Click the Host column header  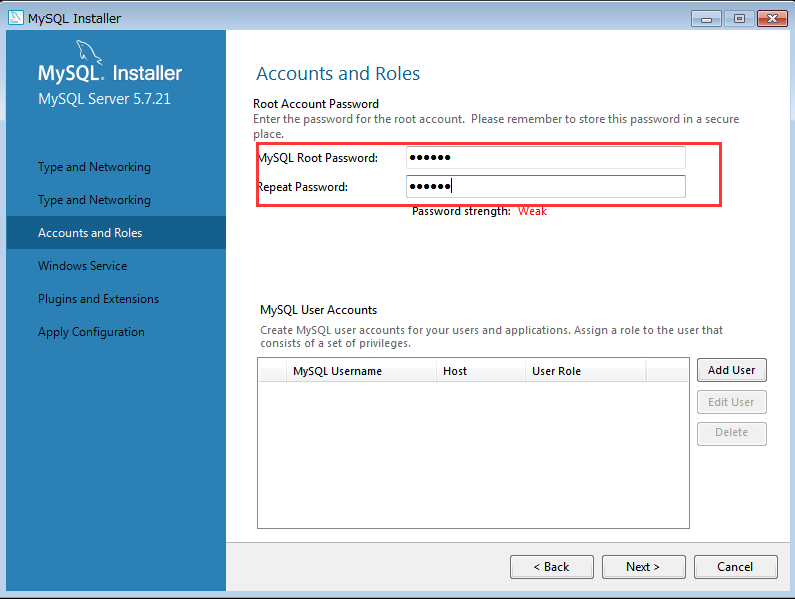[x=455, y=371]
